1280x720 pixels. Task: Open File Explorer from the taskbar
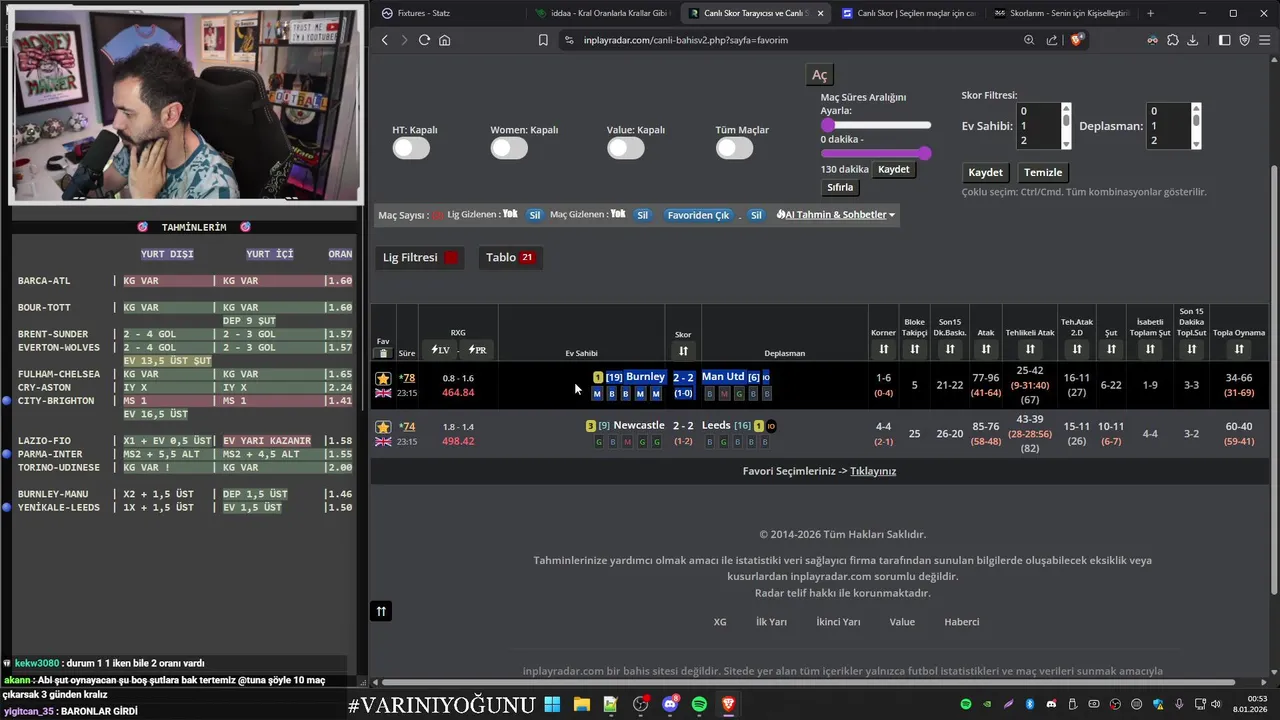[581, 705]
